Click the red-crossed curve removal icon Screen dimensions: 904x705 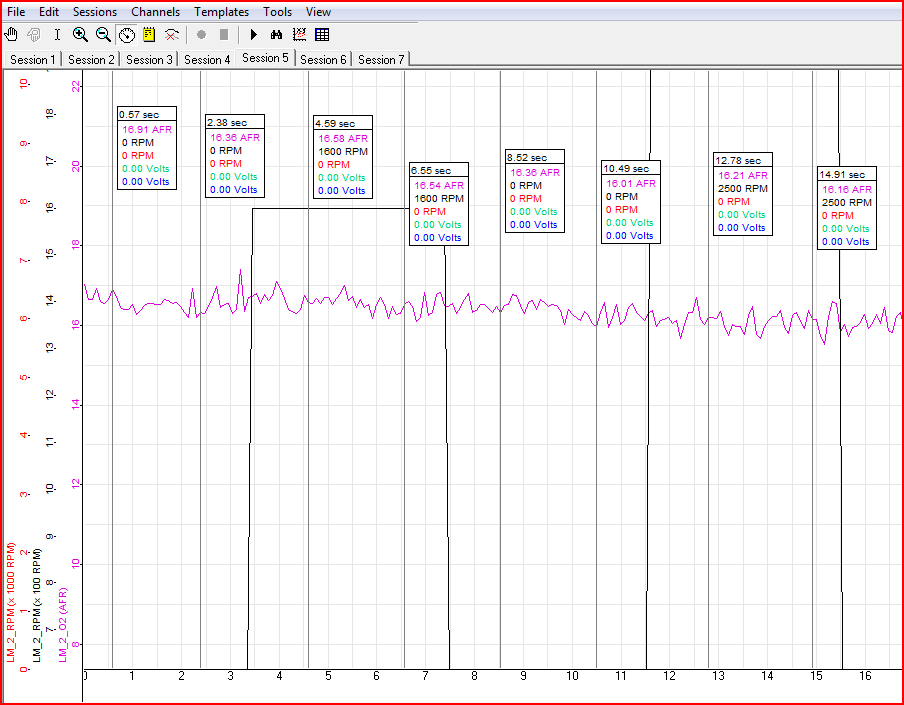click(x=172, y=35)
